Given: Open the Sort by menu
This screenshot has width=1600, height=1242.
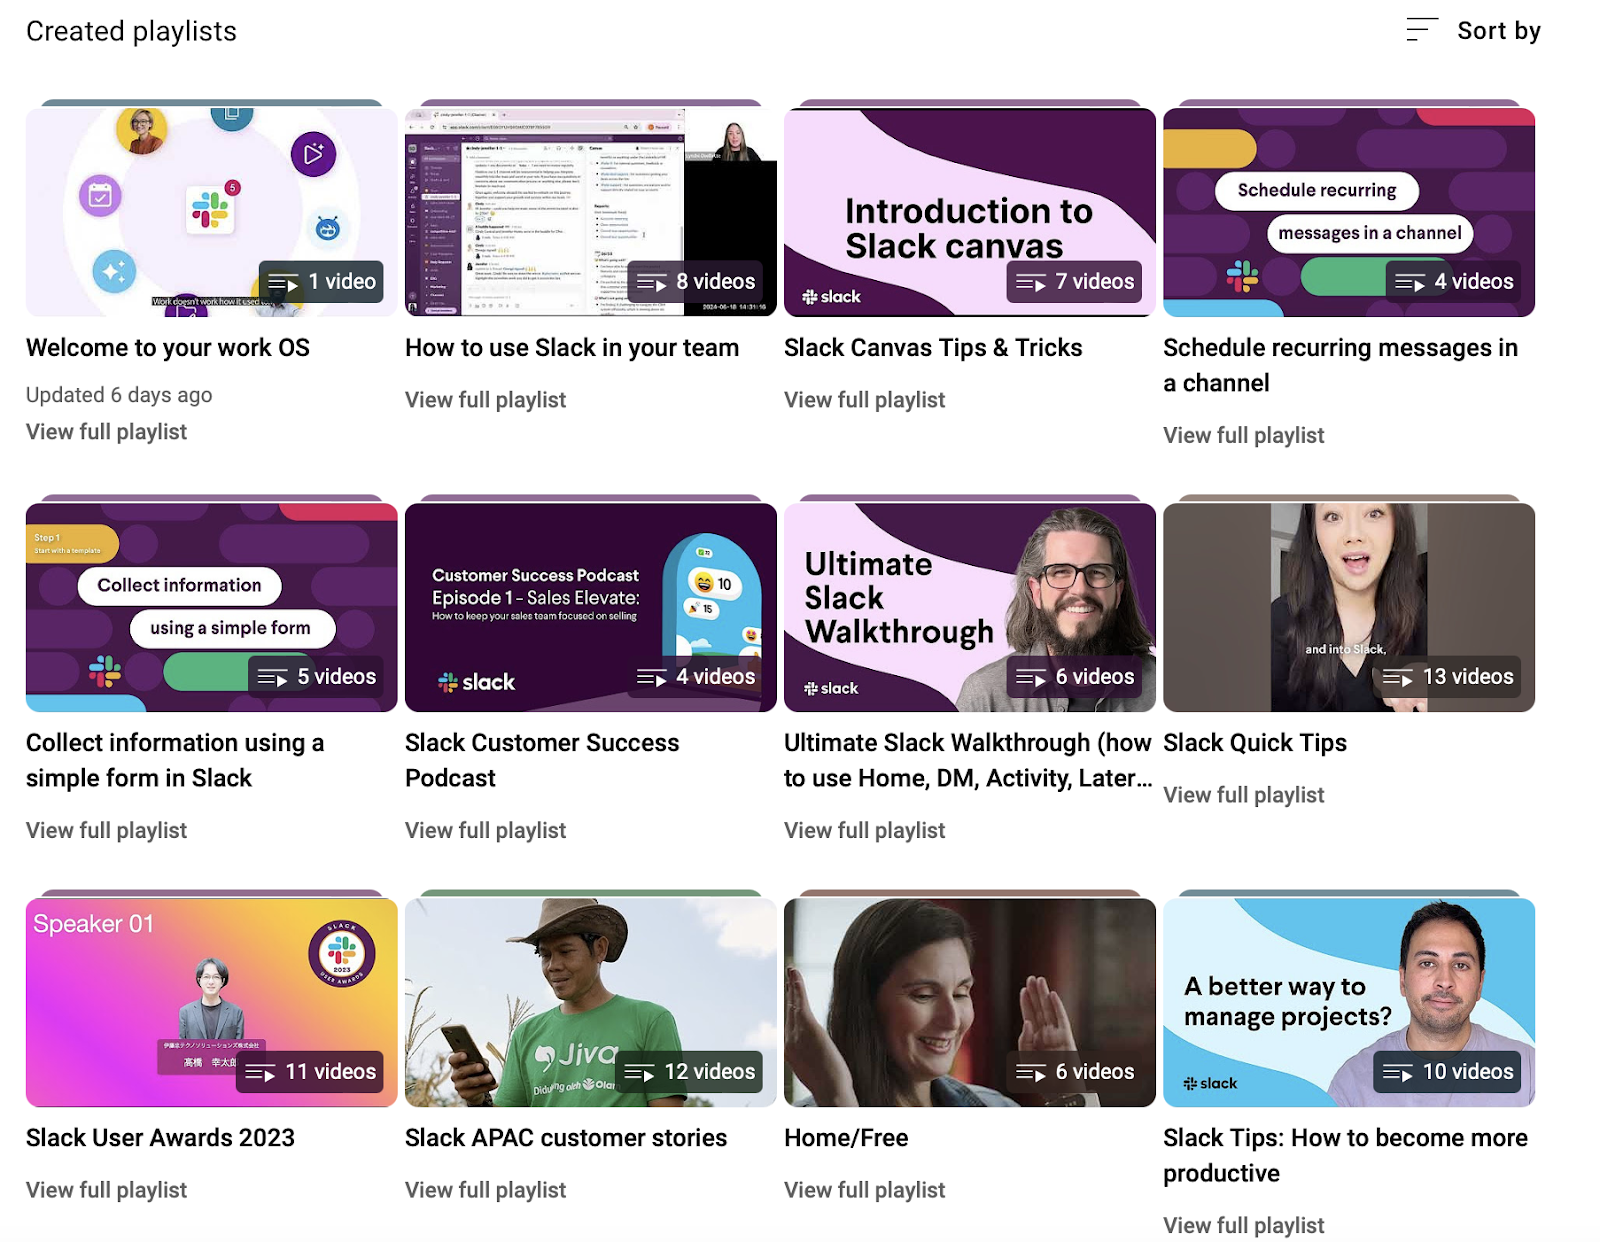Looking at the screenshot, I should coord(1473,31).
